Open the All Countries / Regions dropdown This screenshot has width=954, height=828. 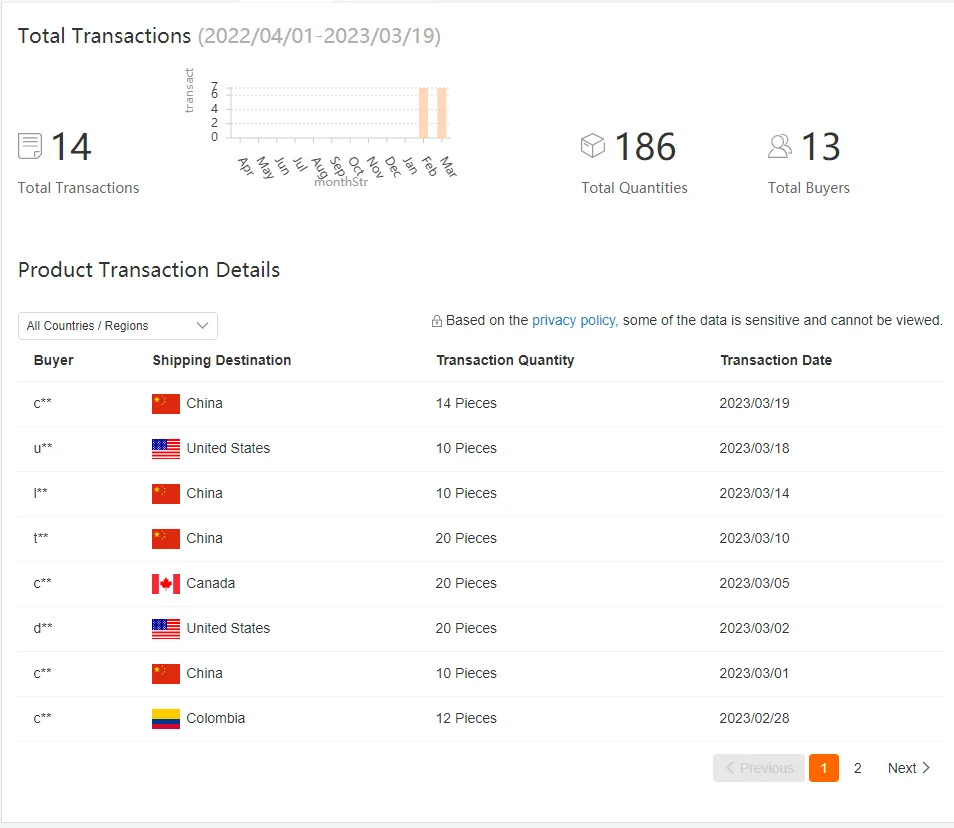click(118, 325)
